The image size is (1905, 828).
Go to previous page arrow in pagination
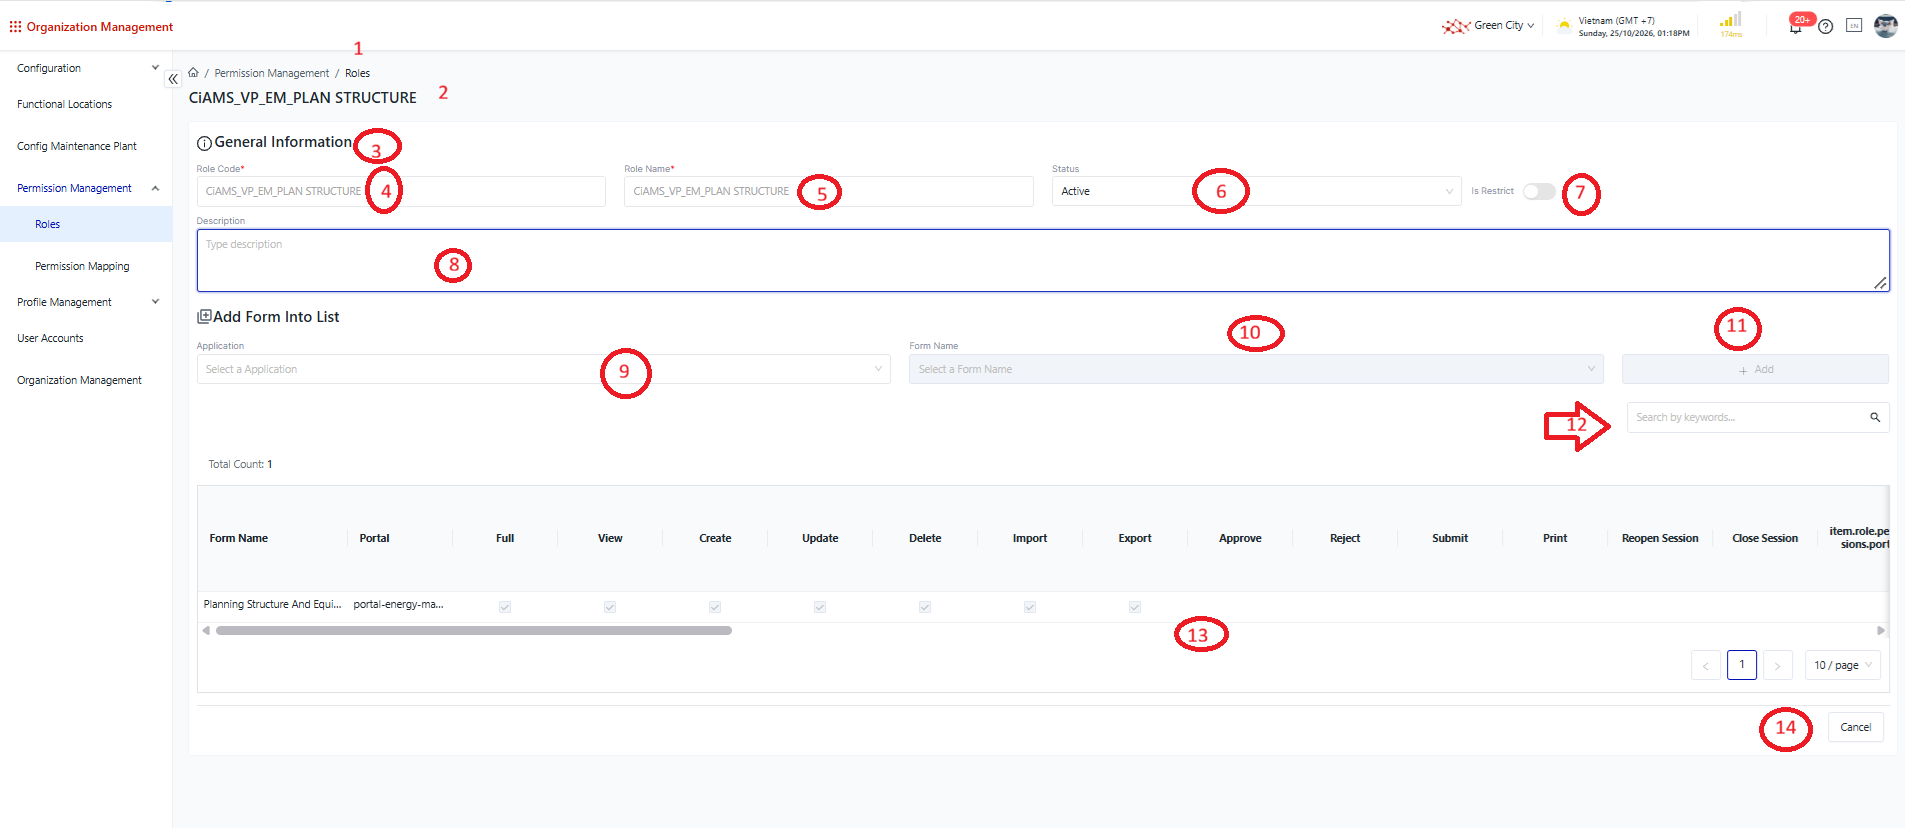pos(1706,665)
